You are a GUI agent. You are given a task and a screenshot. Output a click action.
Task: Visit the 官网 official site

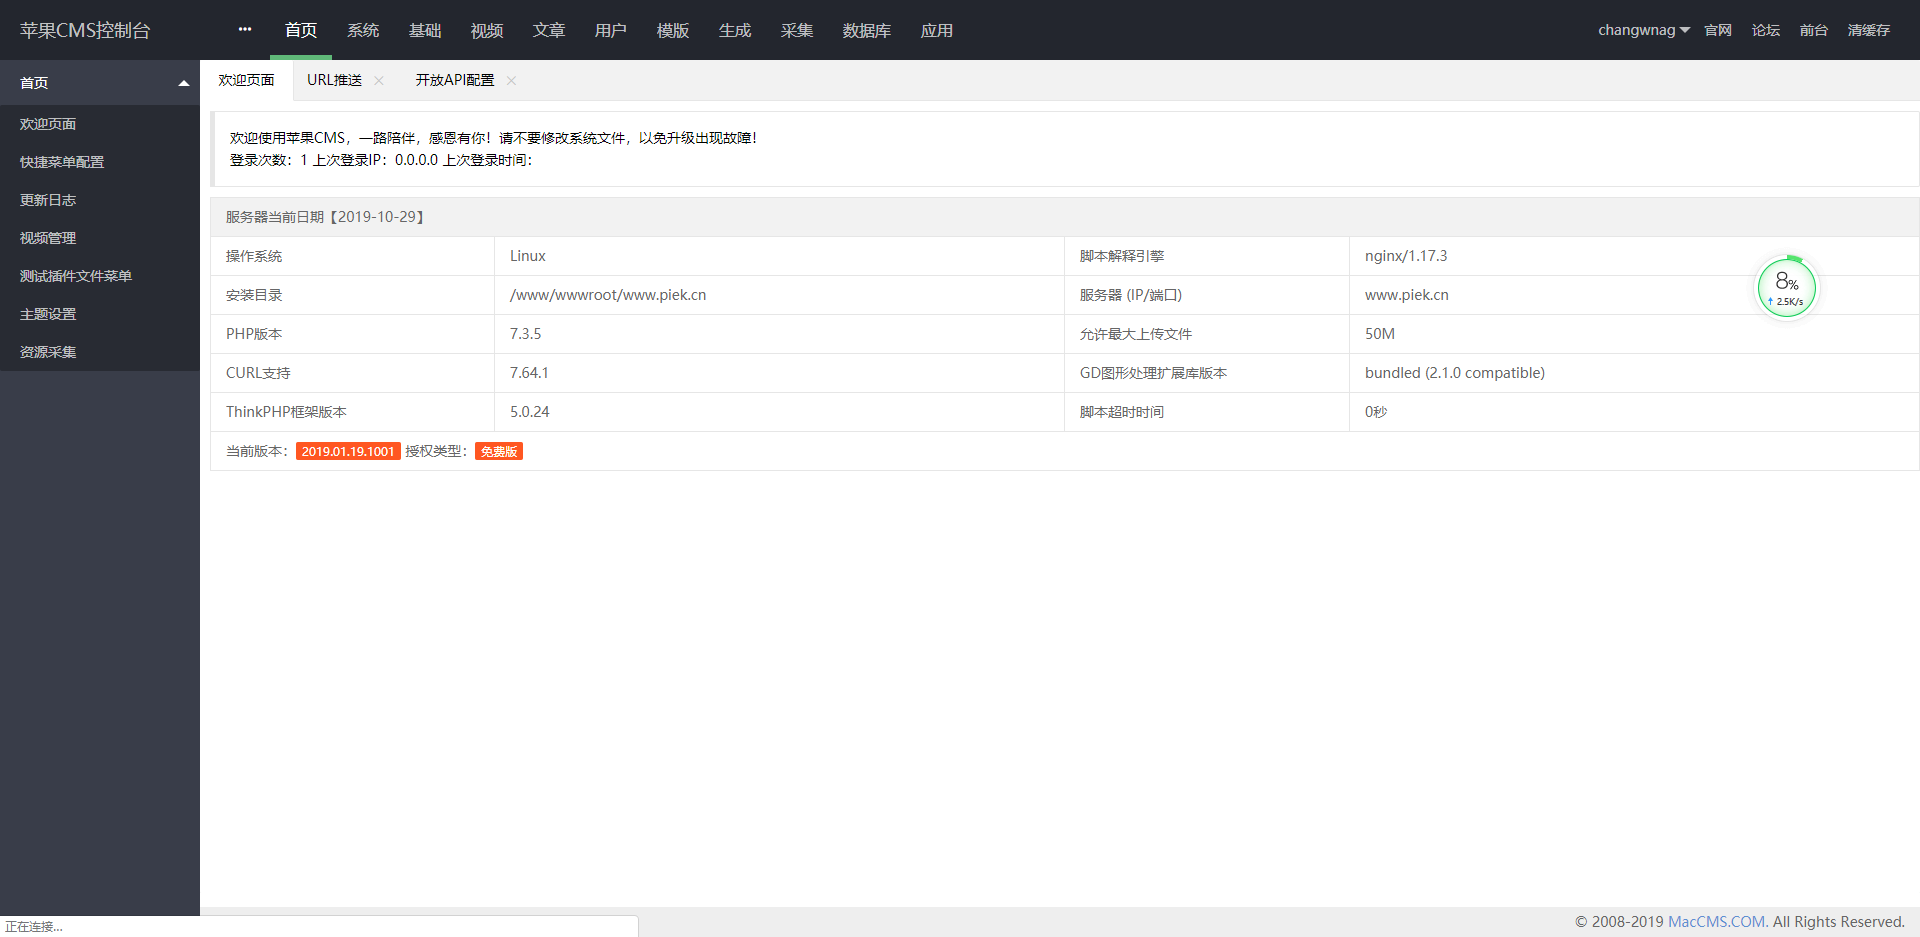point(1717,29)
